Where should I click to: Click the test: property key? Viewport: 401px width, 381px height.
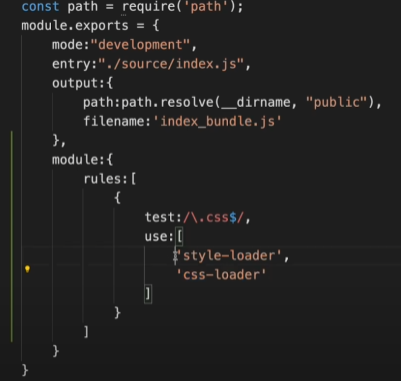(163, 218)
